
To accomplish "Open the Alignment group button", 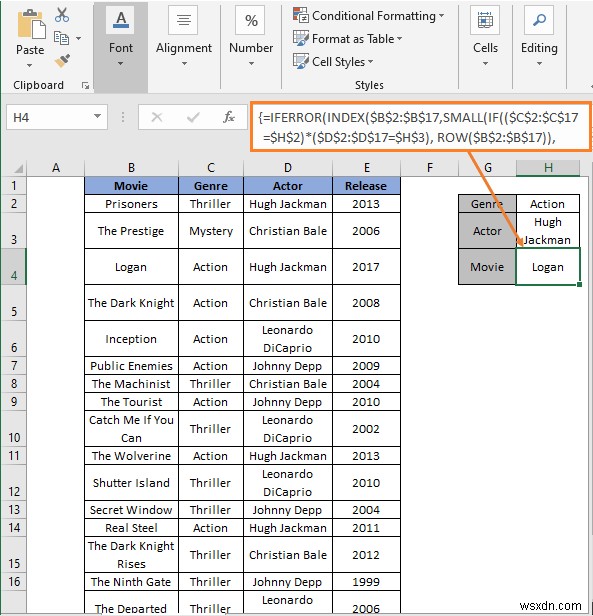I will [x=184, y=37].
